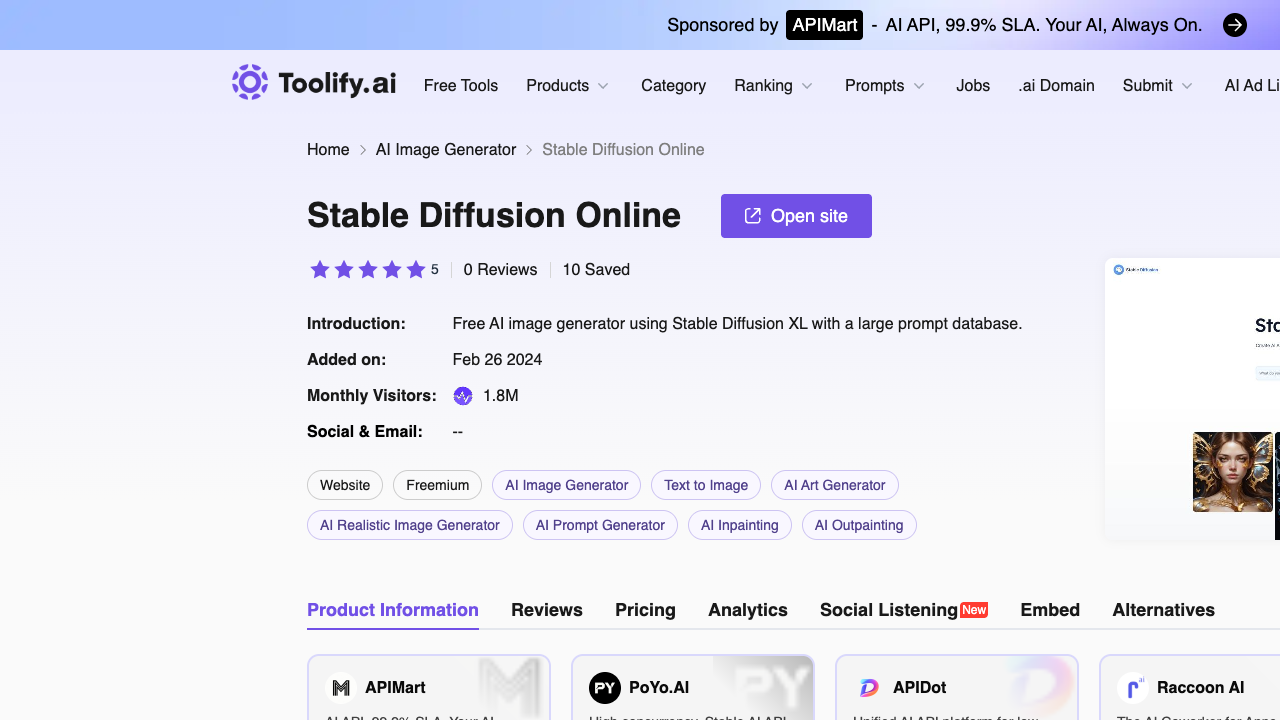Click the Stable Diffusion Online heading
Screen dimensions: 1280x720
[x=494, y=216]
